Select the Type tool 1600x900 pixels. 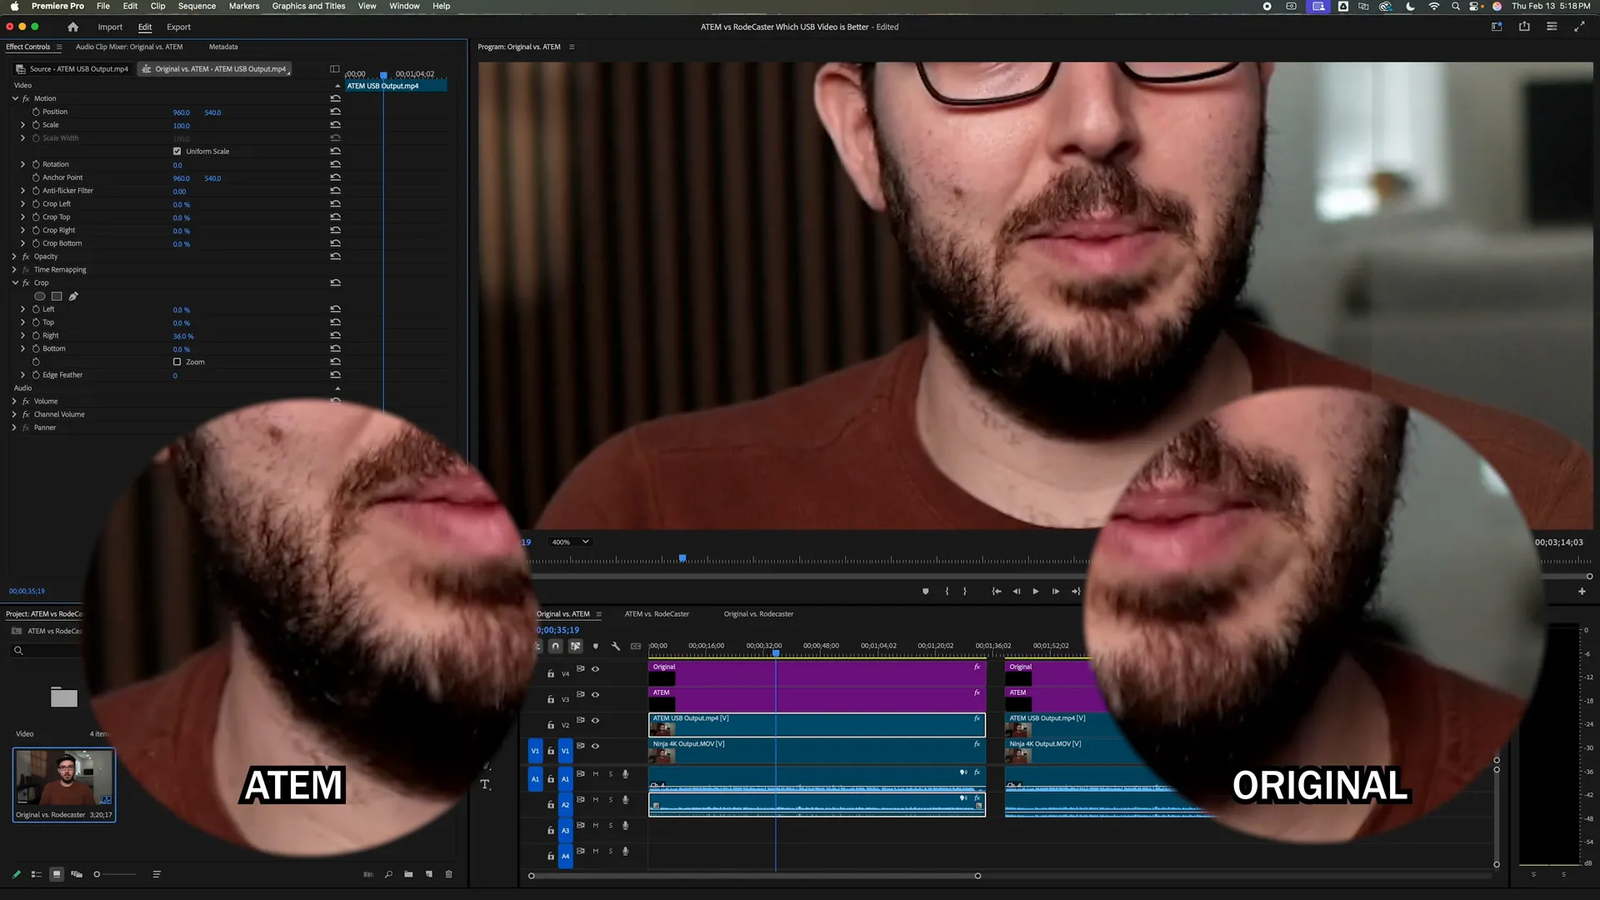pyautogui.click(x=485, y=785)
